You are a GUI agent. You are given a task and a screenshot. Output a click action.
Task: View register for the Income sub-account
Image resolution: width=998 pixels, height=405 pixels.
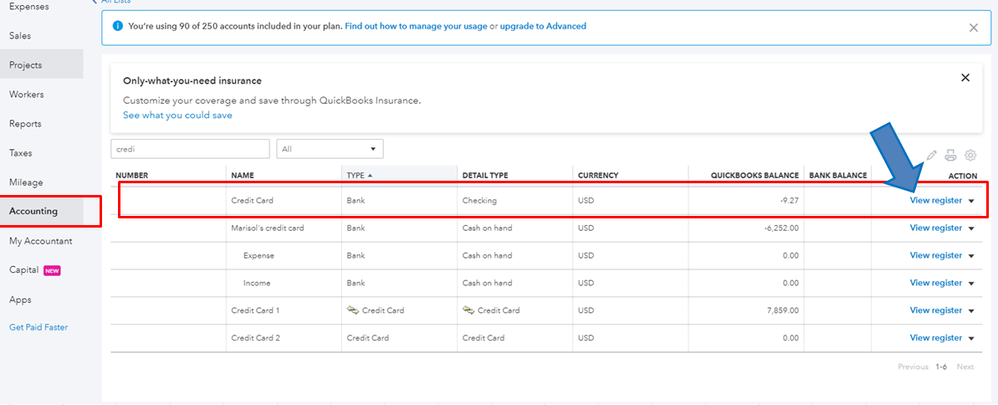coord(936,283)
